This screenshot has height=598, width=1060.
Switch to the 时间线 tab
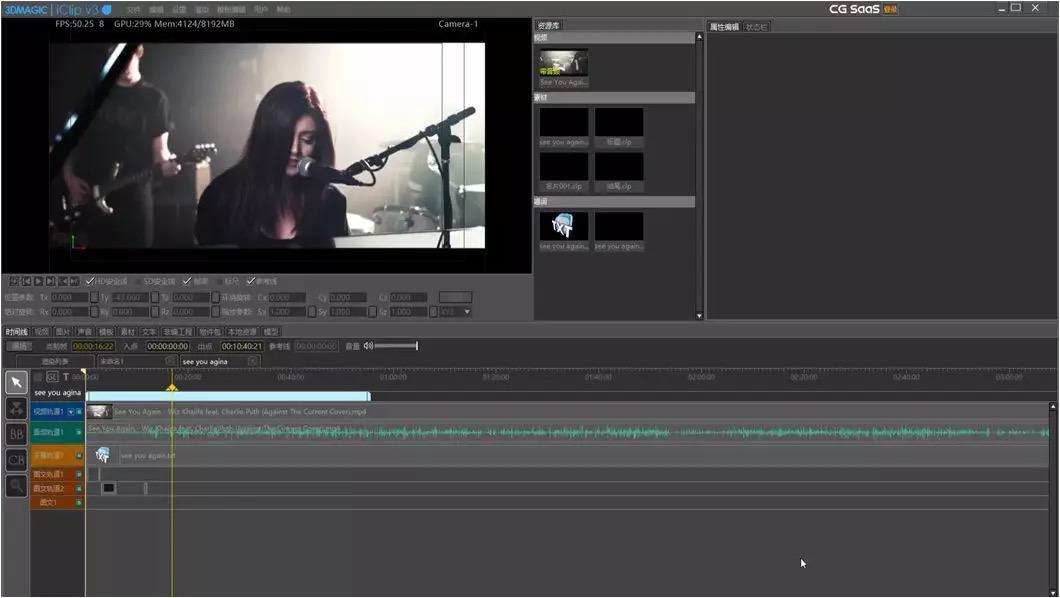(x=16, y=332)
